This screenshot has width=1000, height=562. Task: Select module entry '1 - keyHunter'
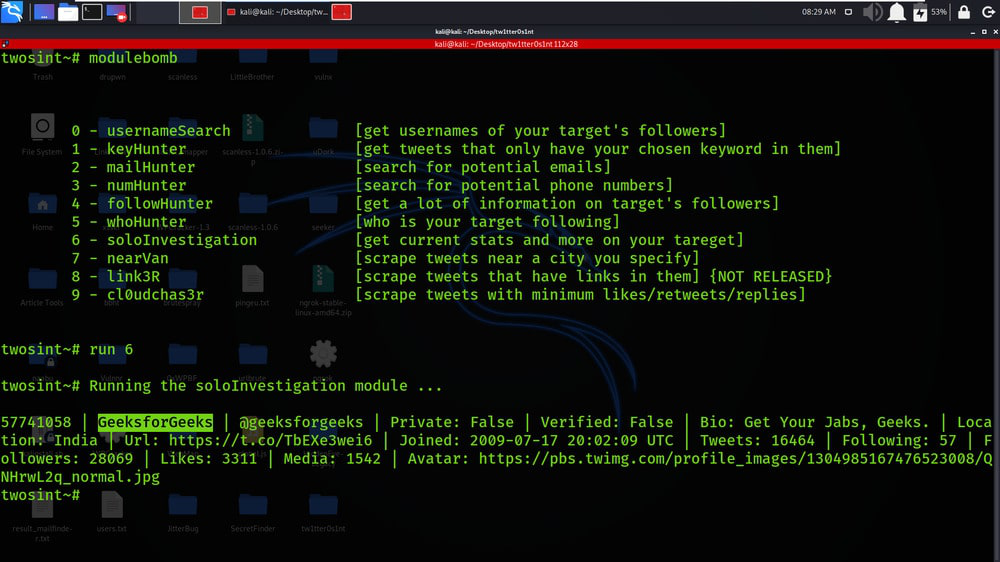click(129, 149)
